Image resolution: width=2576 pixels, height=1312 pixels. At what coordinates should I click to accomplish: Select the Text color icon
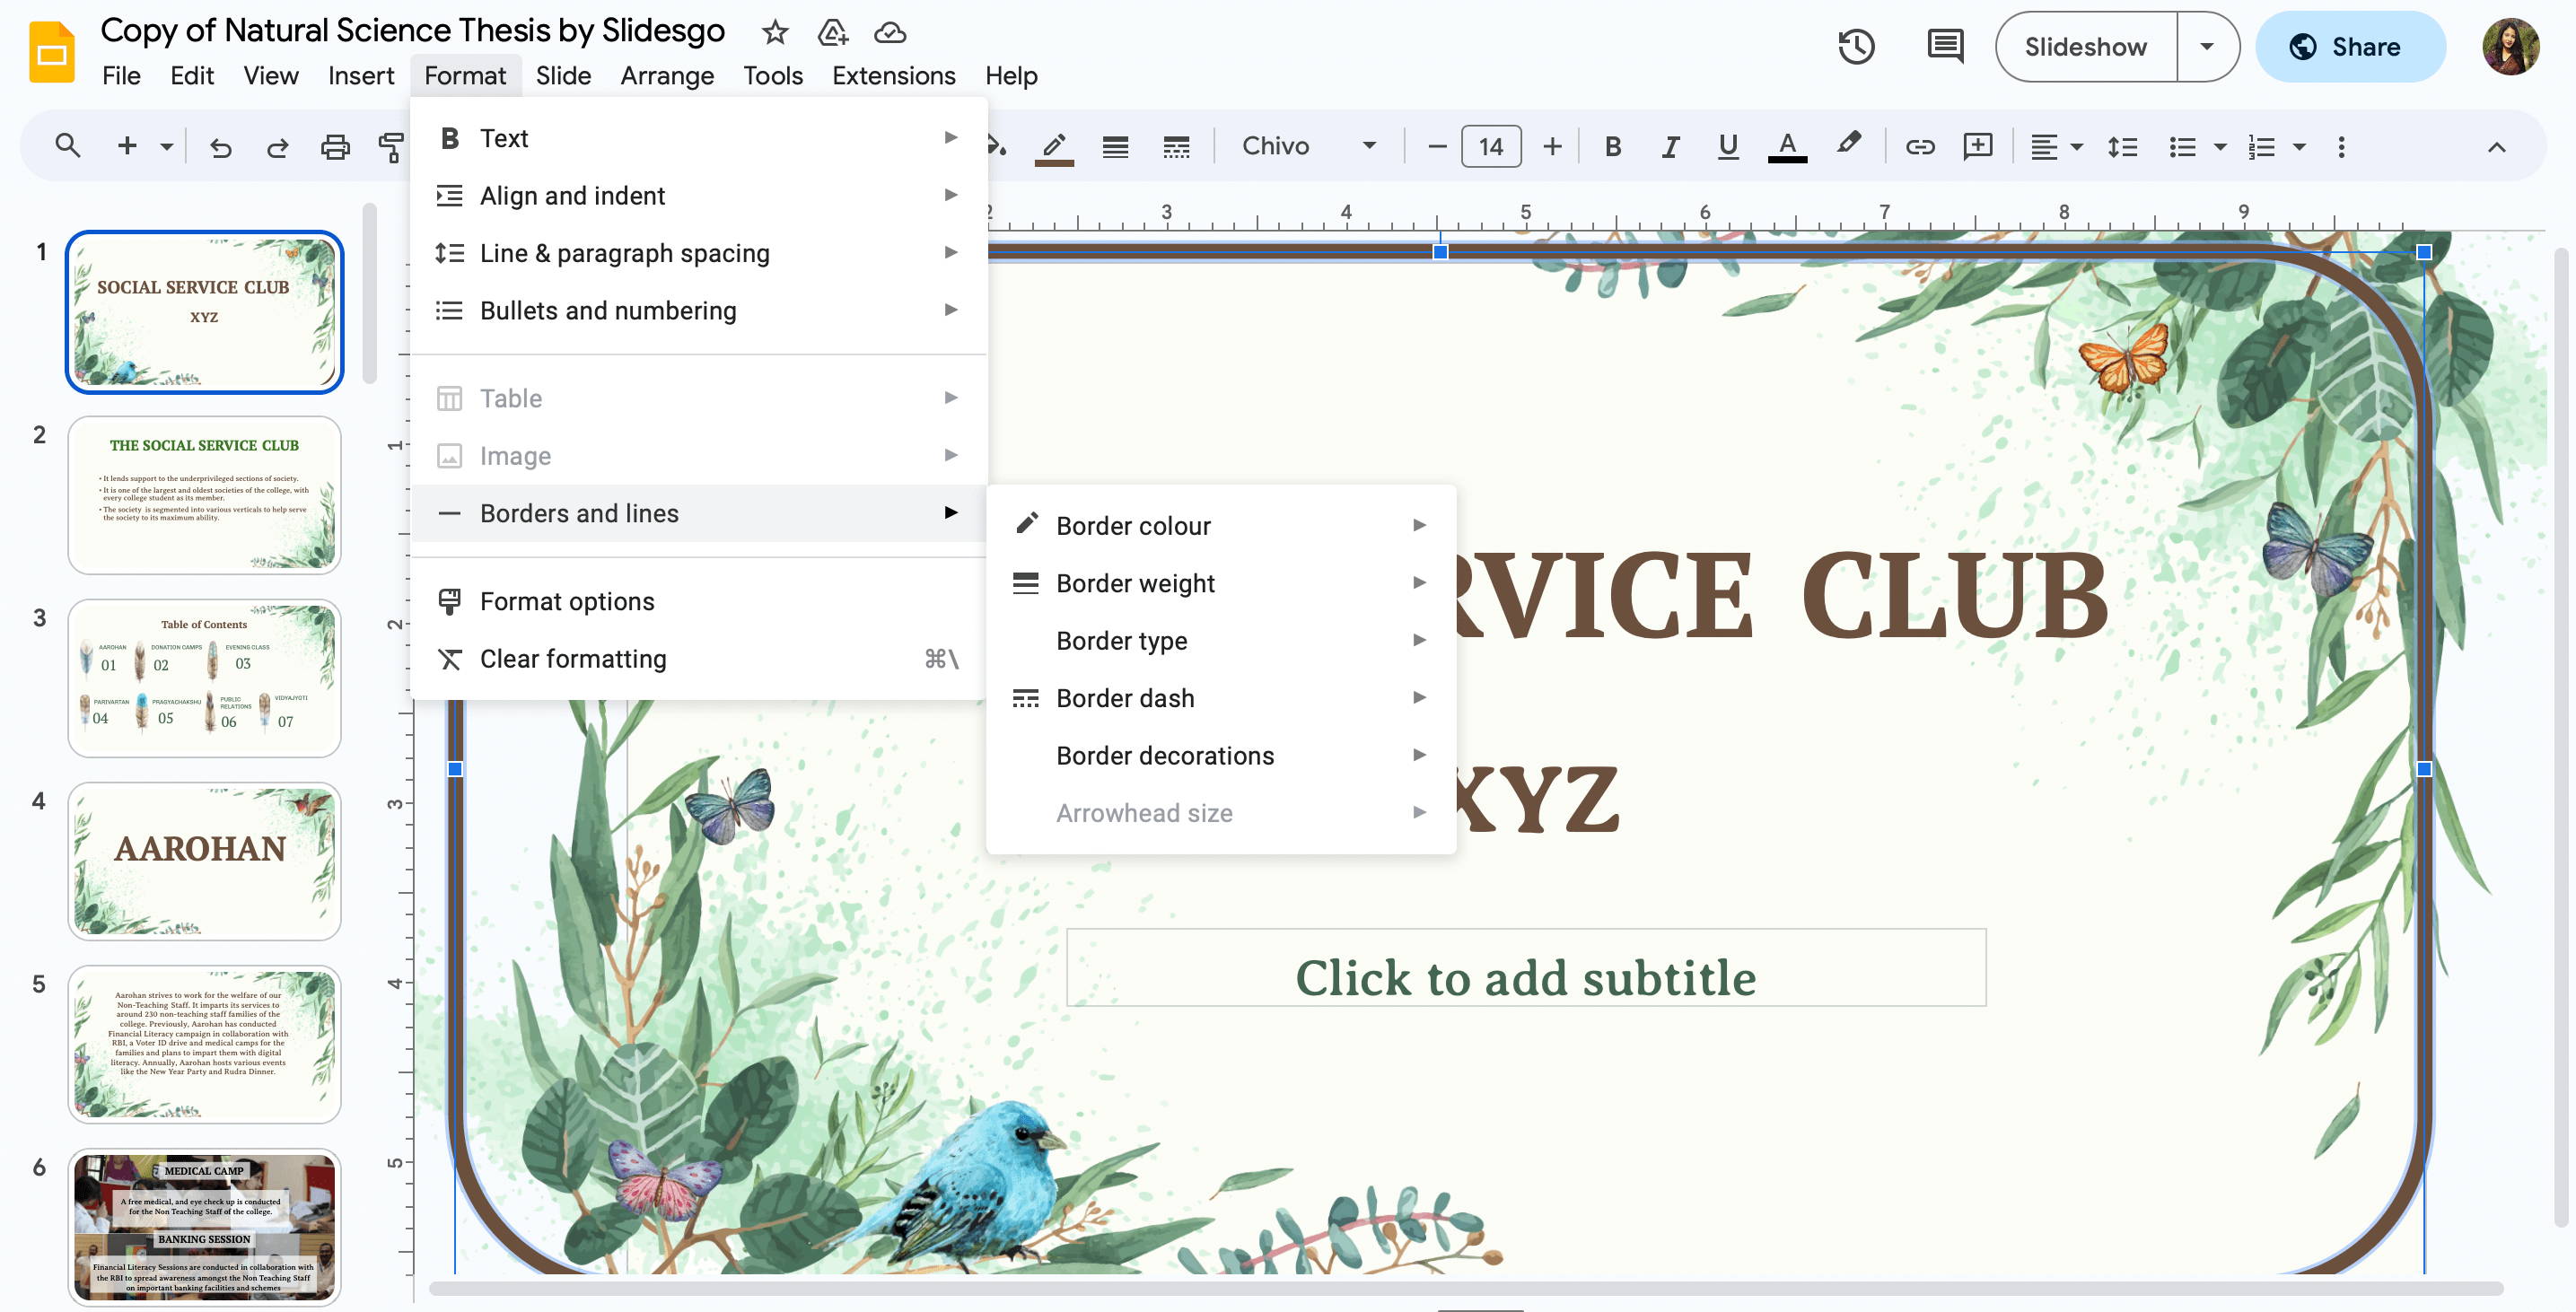[x=1784, y=149]
